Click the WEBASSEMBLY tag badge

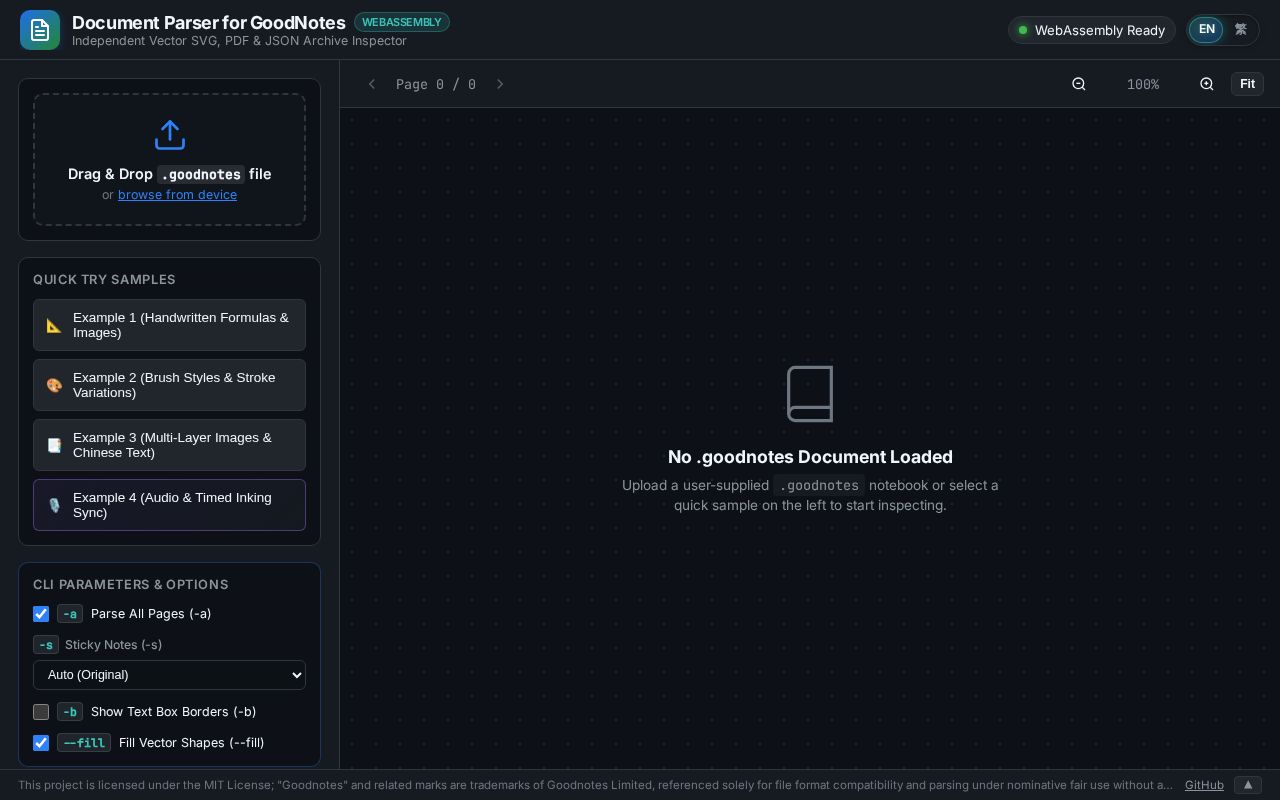[x=402, y=22]
